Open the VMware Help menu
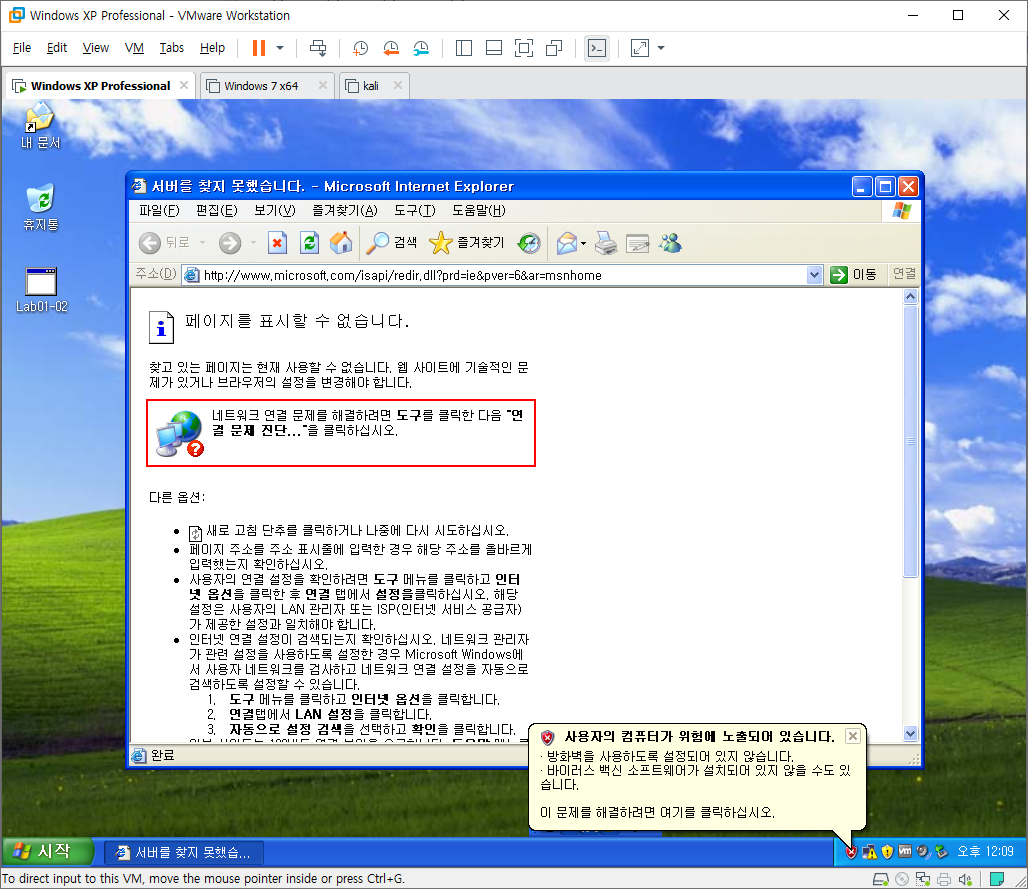This screenshot has height=889, width=1028. [212, 48]
